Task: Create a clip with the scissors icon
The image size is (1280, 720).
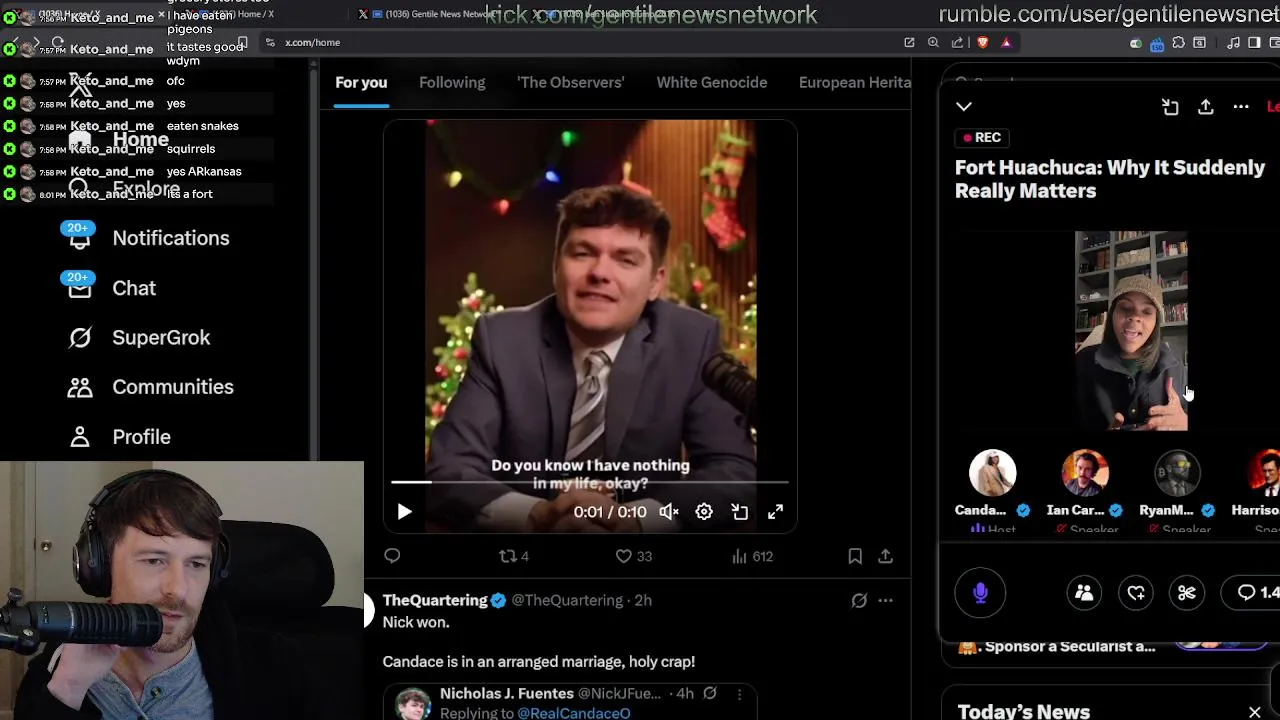Action: point(1187,593)
